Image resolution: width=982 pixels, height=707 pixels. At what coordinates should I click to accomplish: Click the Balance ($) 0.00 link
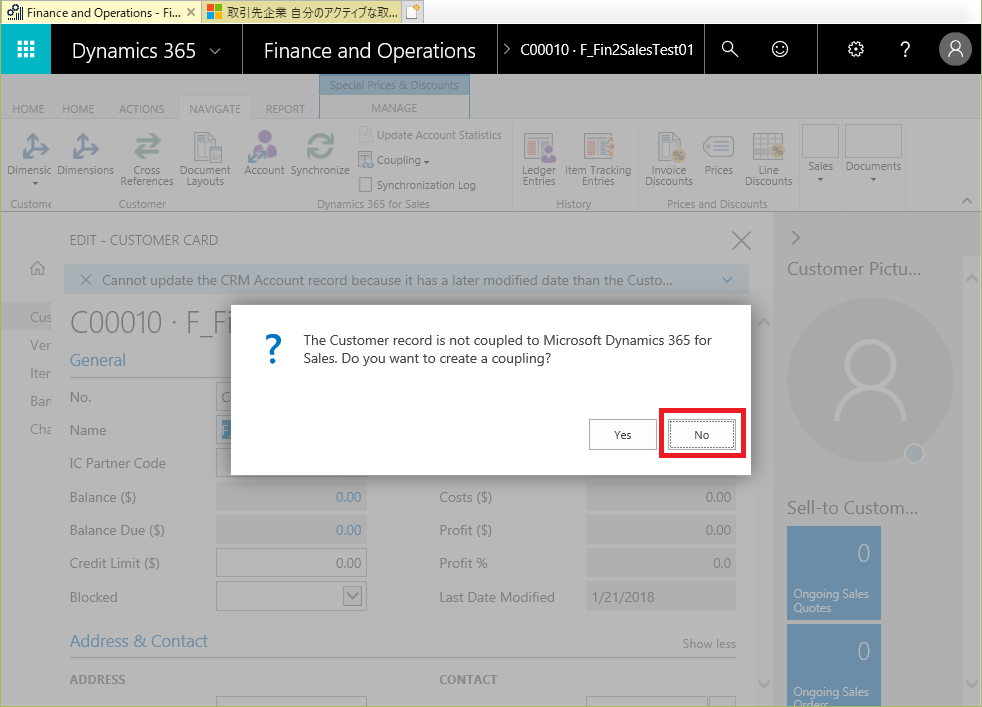pos(348,497)
